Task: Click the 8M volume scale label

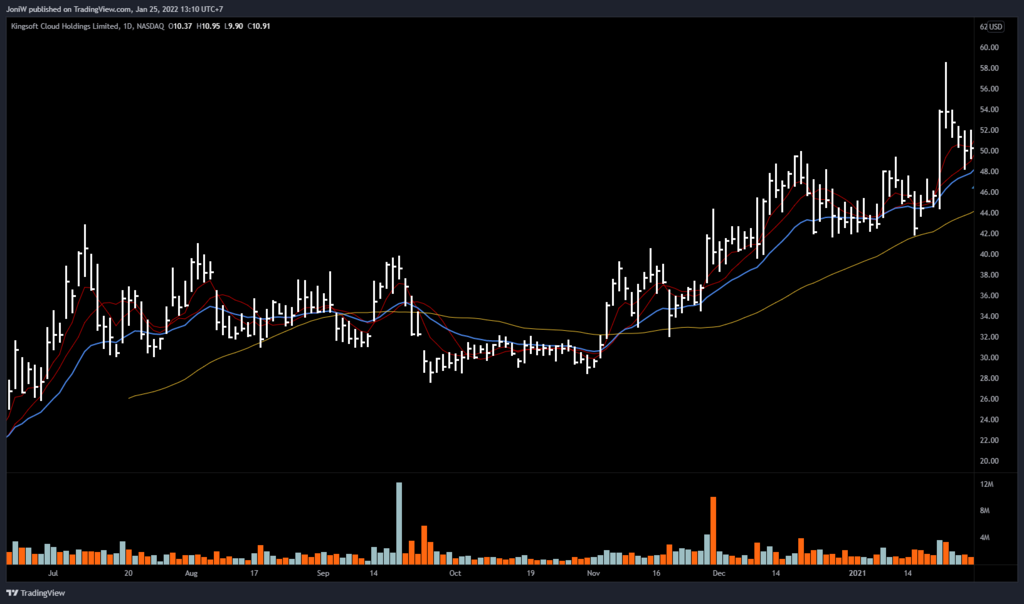Action: 986,511
